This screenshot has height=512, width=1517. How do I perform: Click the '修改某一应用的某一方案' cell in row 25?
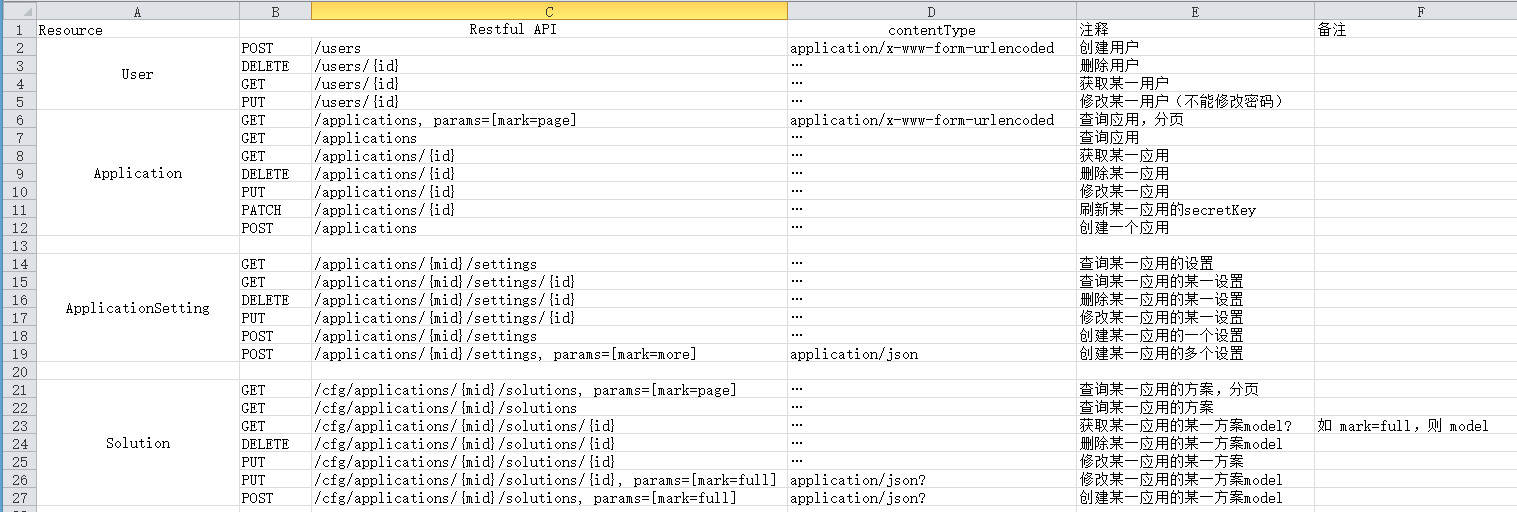click(x=1195, y=462)
